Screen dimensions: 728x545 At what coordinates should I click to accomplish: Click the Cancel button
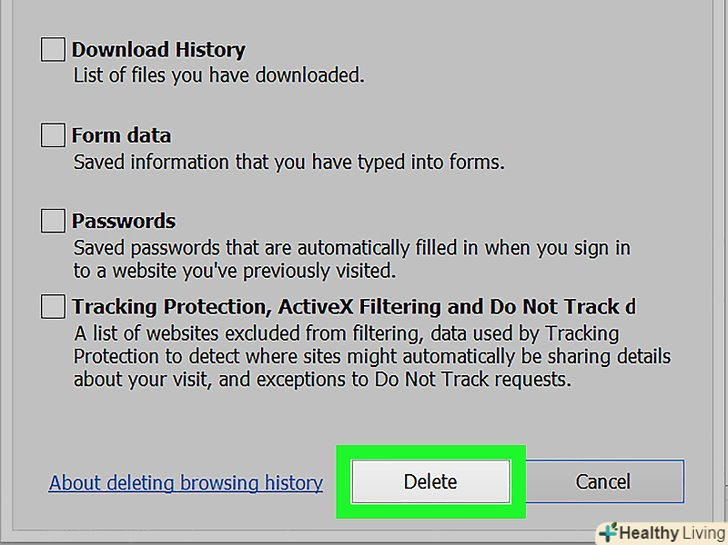pos(603,481)
